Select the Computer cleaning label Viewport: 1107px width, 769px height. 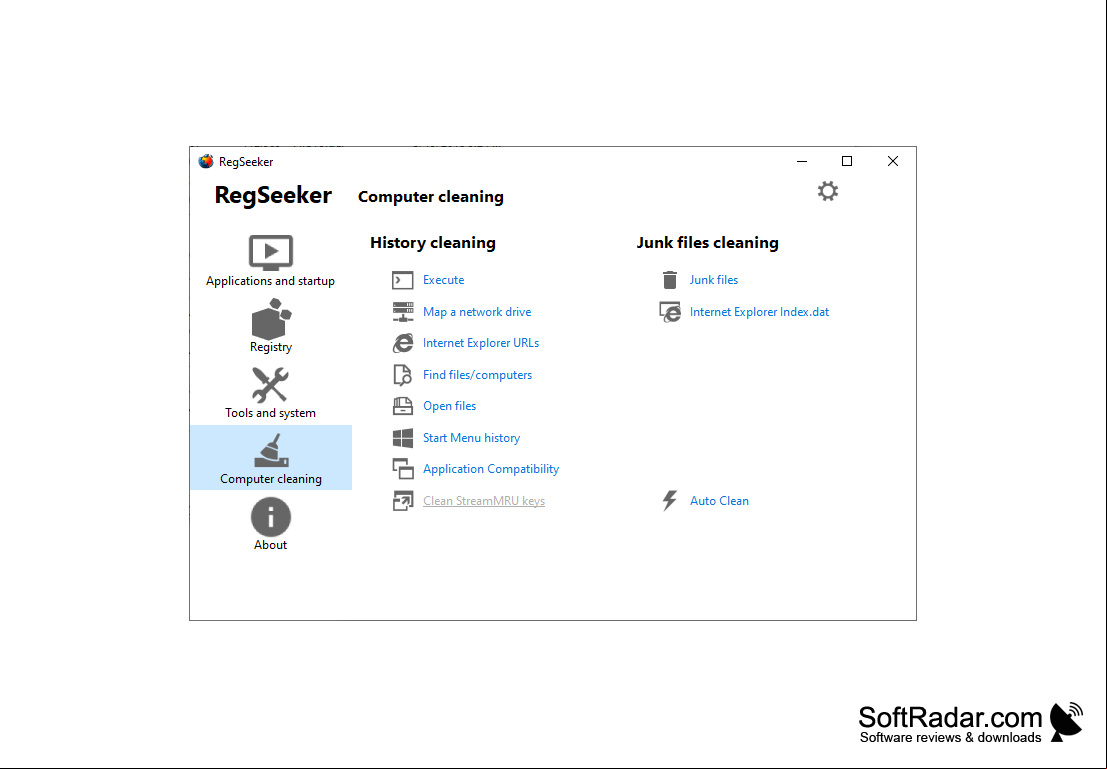270,479
